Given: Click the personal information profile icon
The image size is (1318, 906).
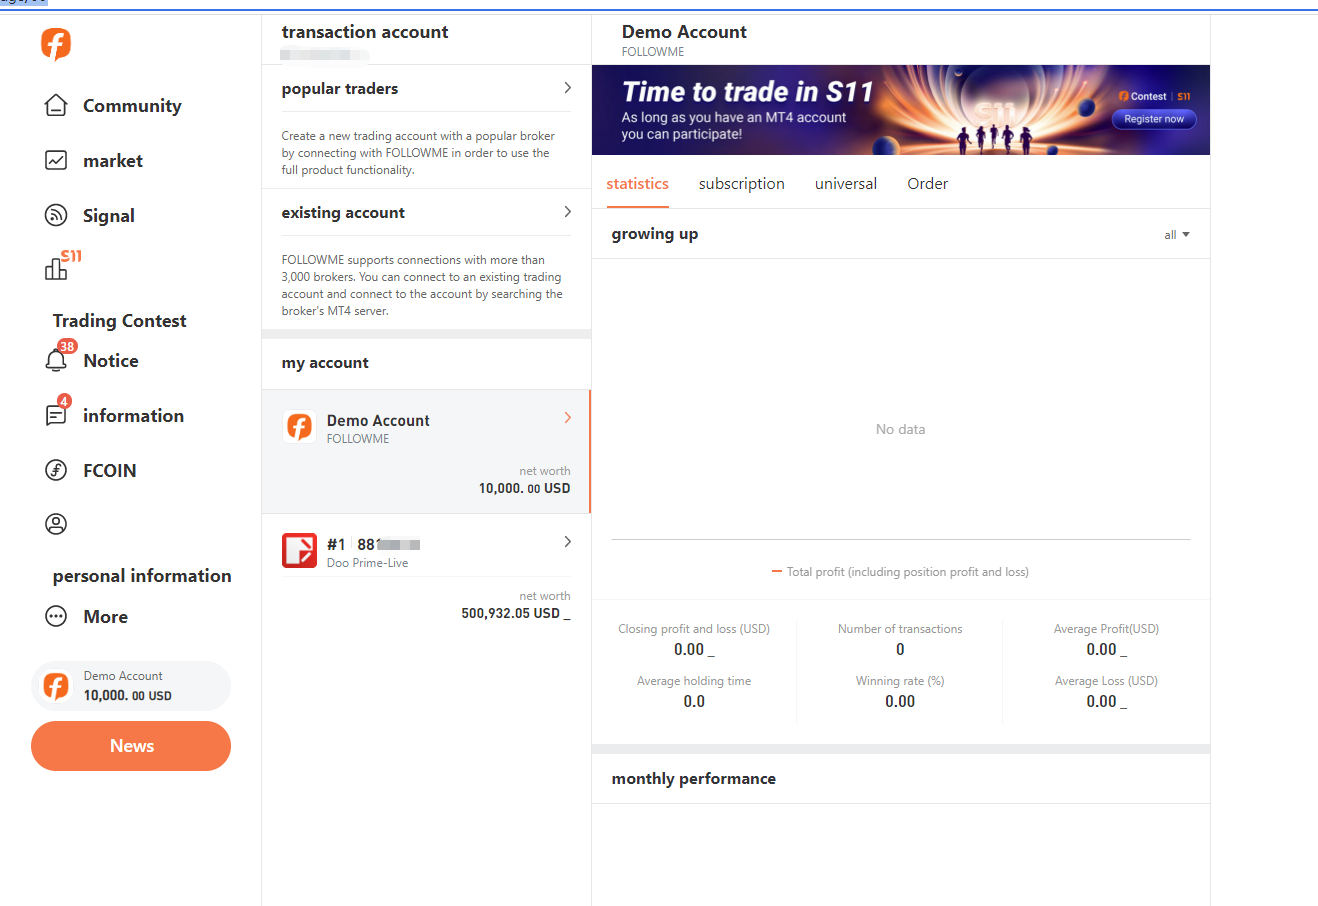Looking at the screenshot, I should click(x=56, y=524).
